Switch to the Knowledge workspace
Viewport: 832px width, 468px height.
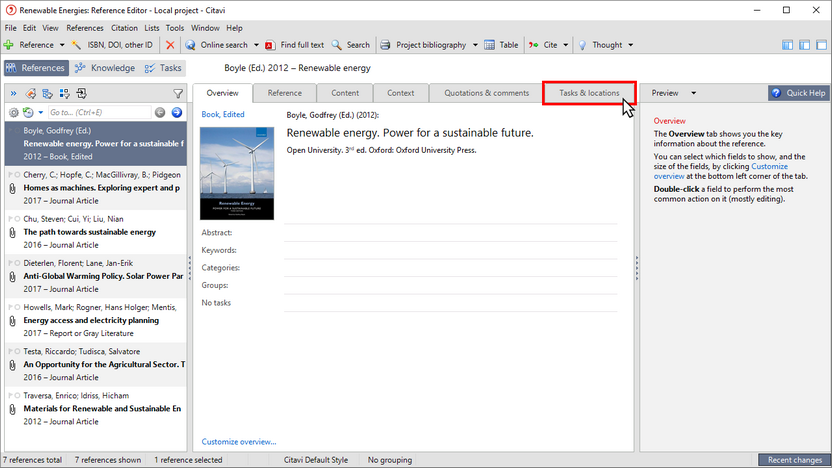(x=105, y=68)
